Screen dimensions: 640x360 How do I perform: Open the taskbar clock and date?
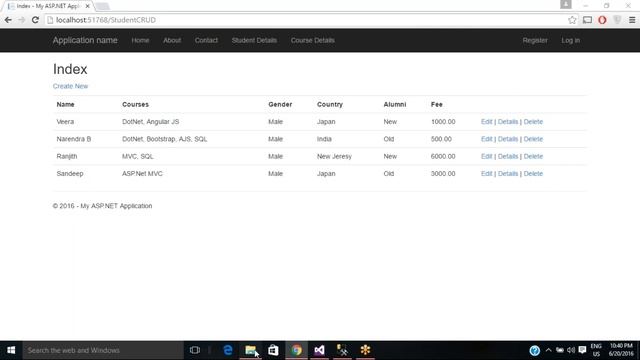click(x=621, y=350)
